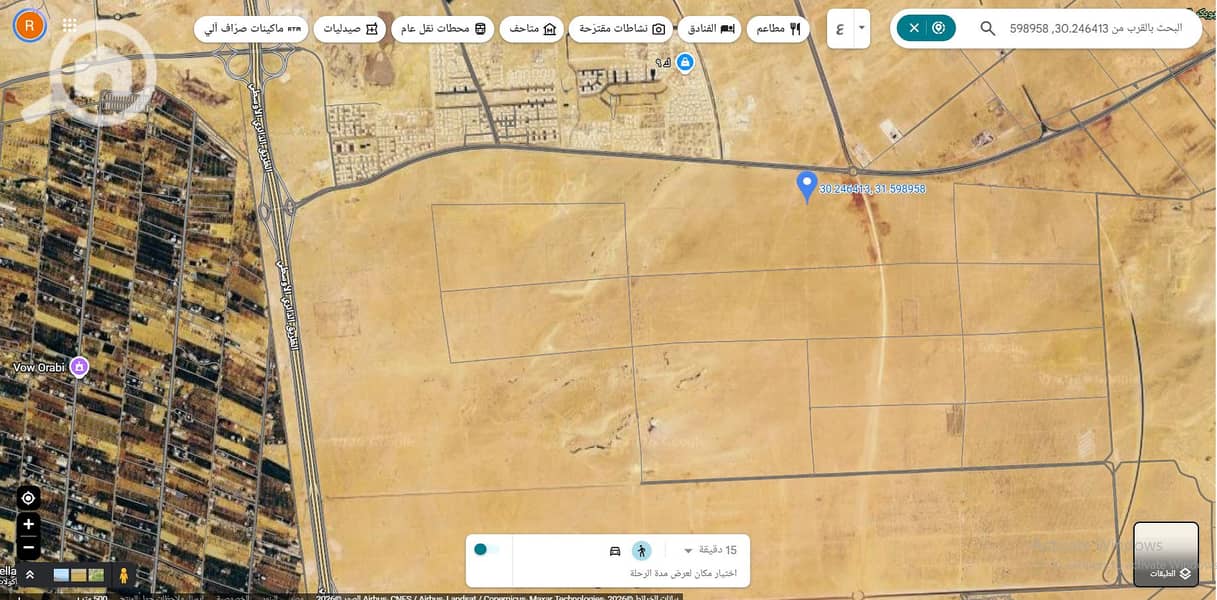Click the Street View pegman
The image size is (1217, 600).
pos(124,575)
